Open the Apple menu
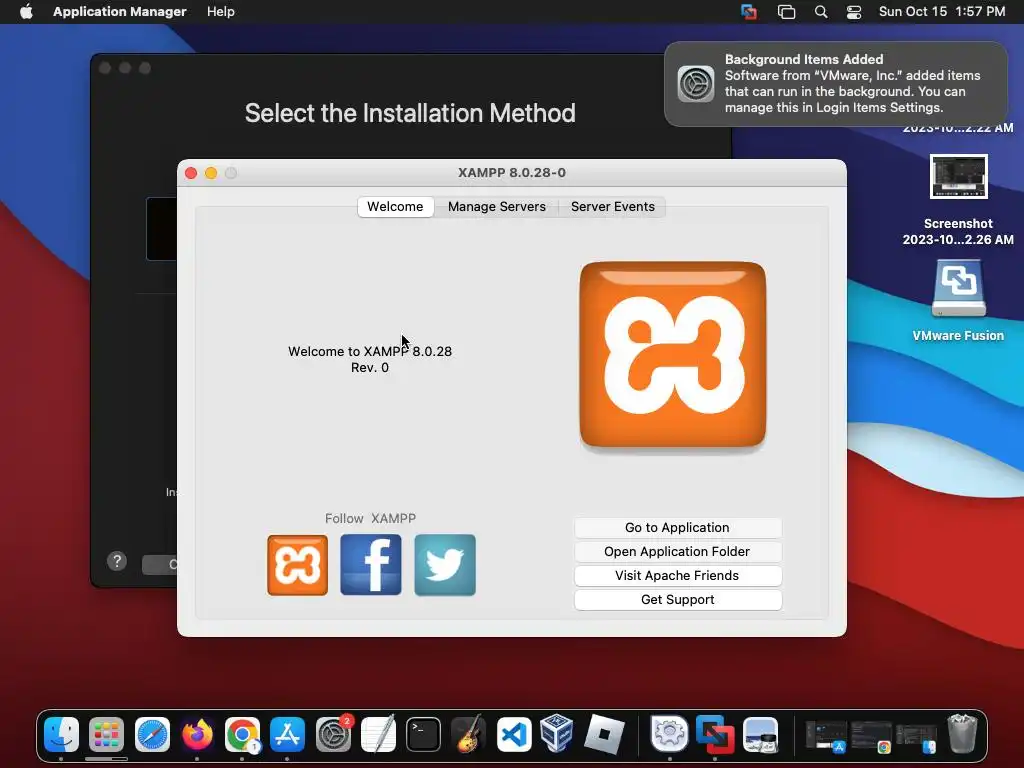 click(26, 12)
